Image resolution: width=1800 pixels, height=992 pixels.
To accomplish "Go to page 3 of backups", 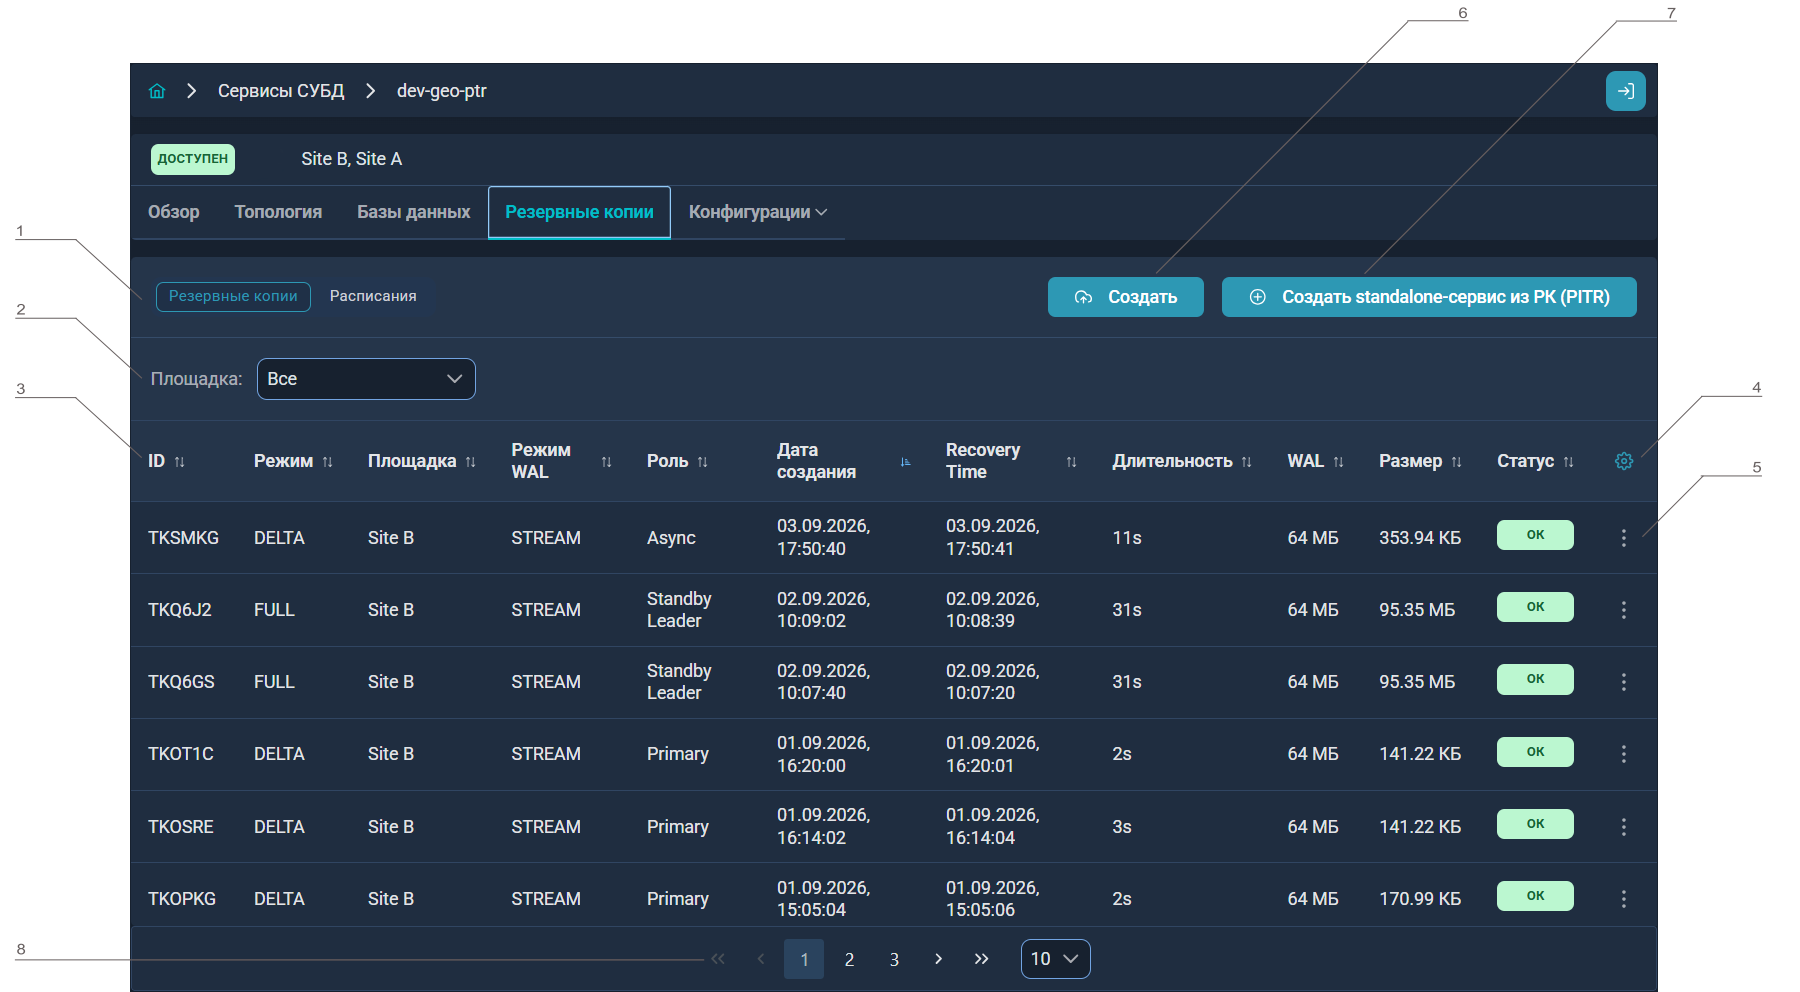I will [x=894, y=959].
